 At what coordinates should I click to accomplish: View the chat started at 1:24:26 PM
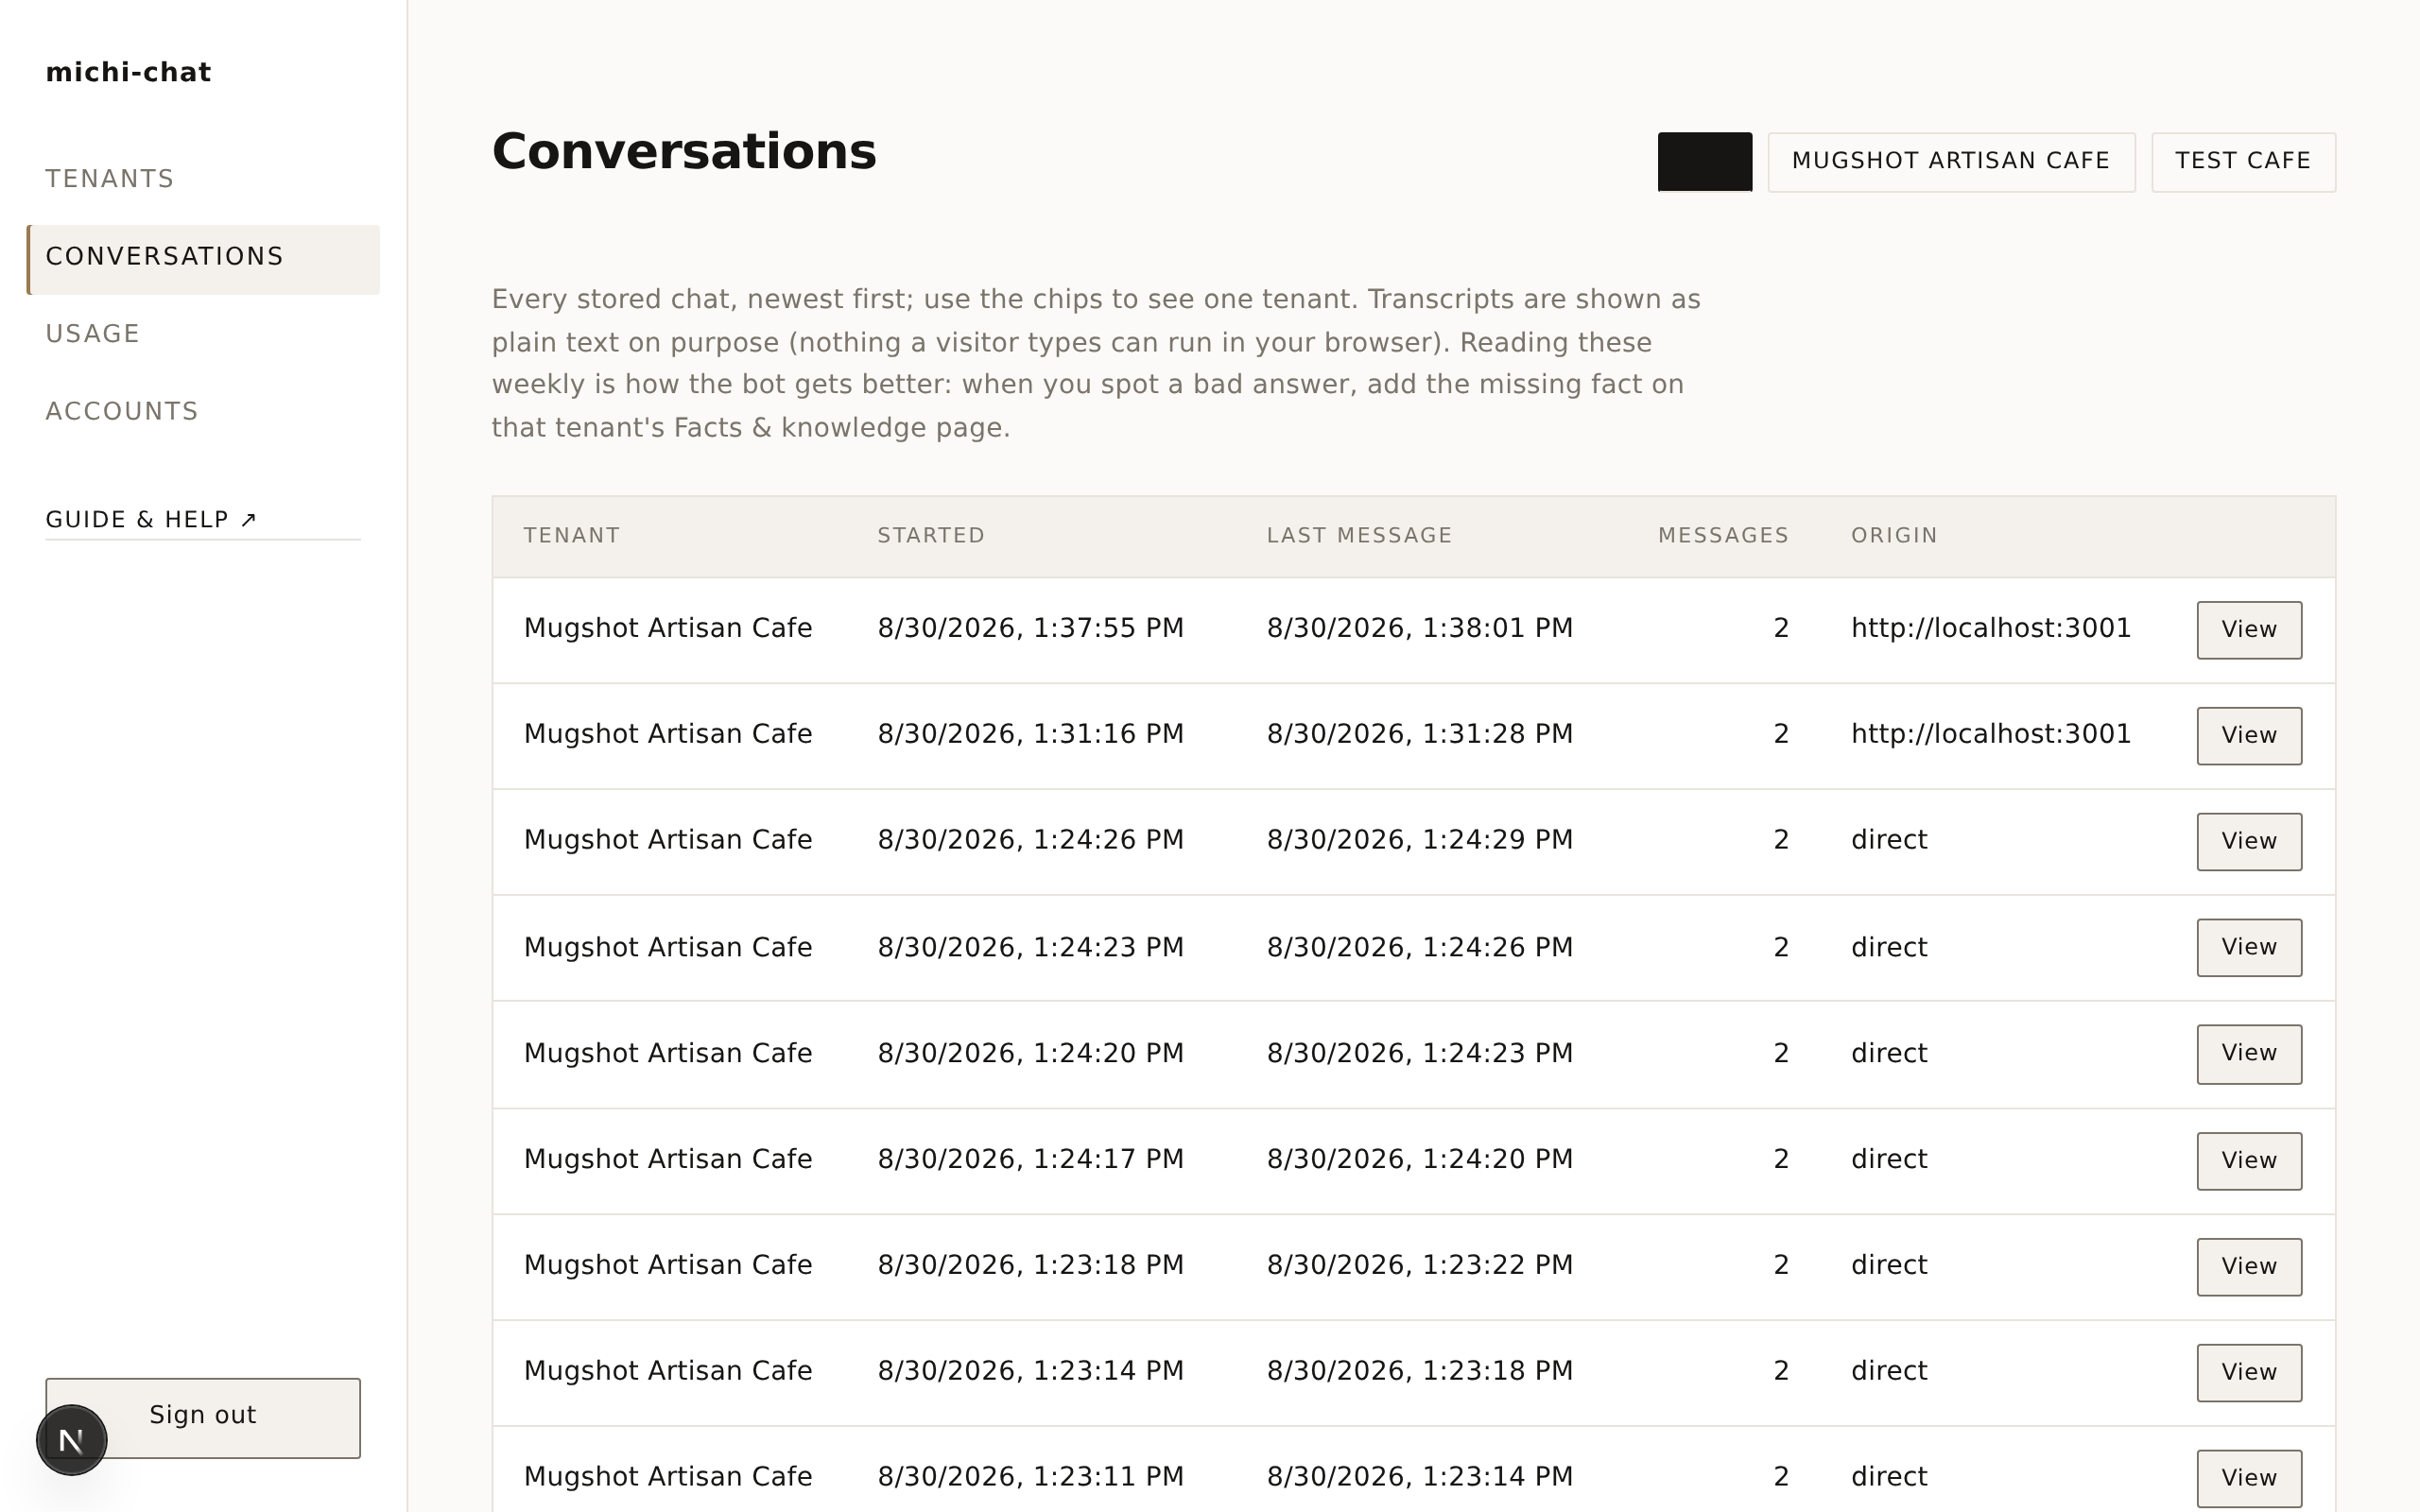(x=2249, y=842)
